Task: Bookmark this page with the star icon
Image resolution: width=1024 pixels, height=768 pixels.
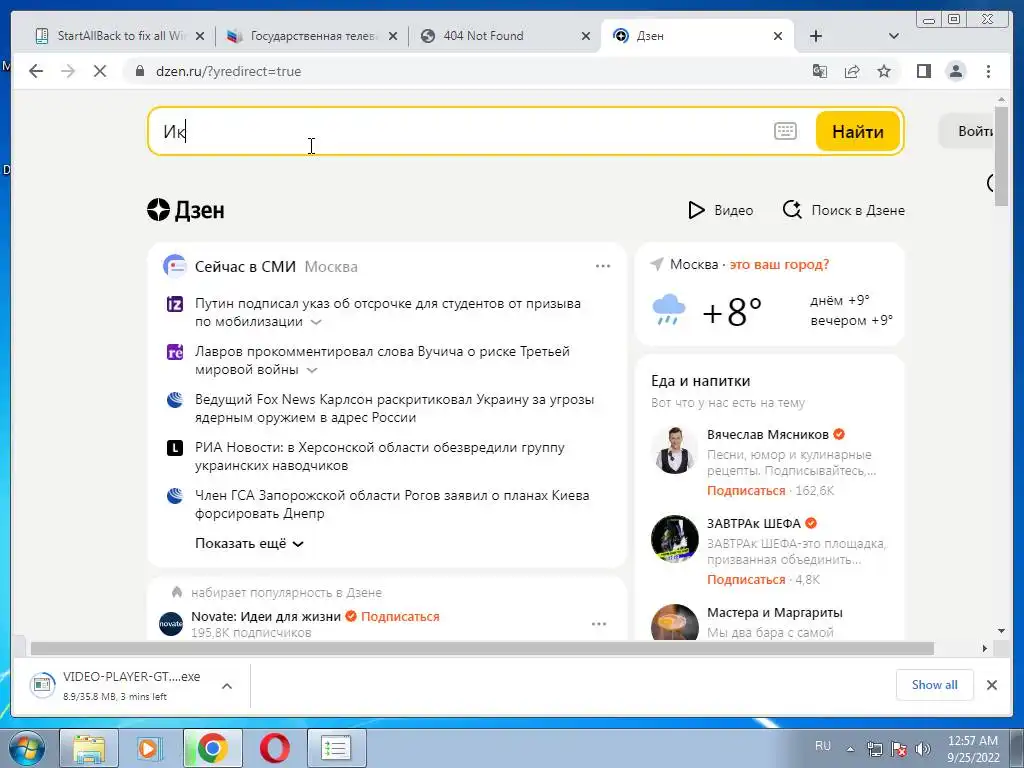Action: pyautogui.click(x=884, y=71)
